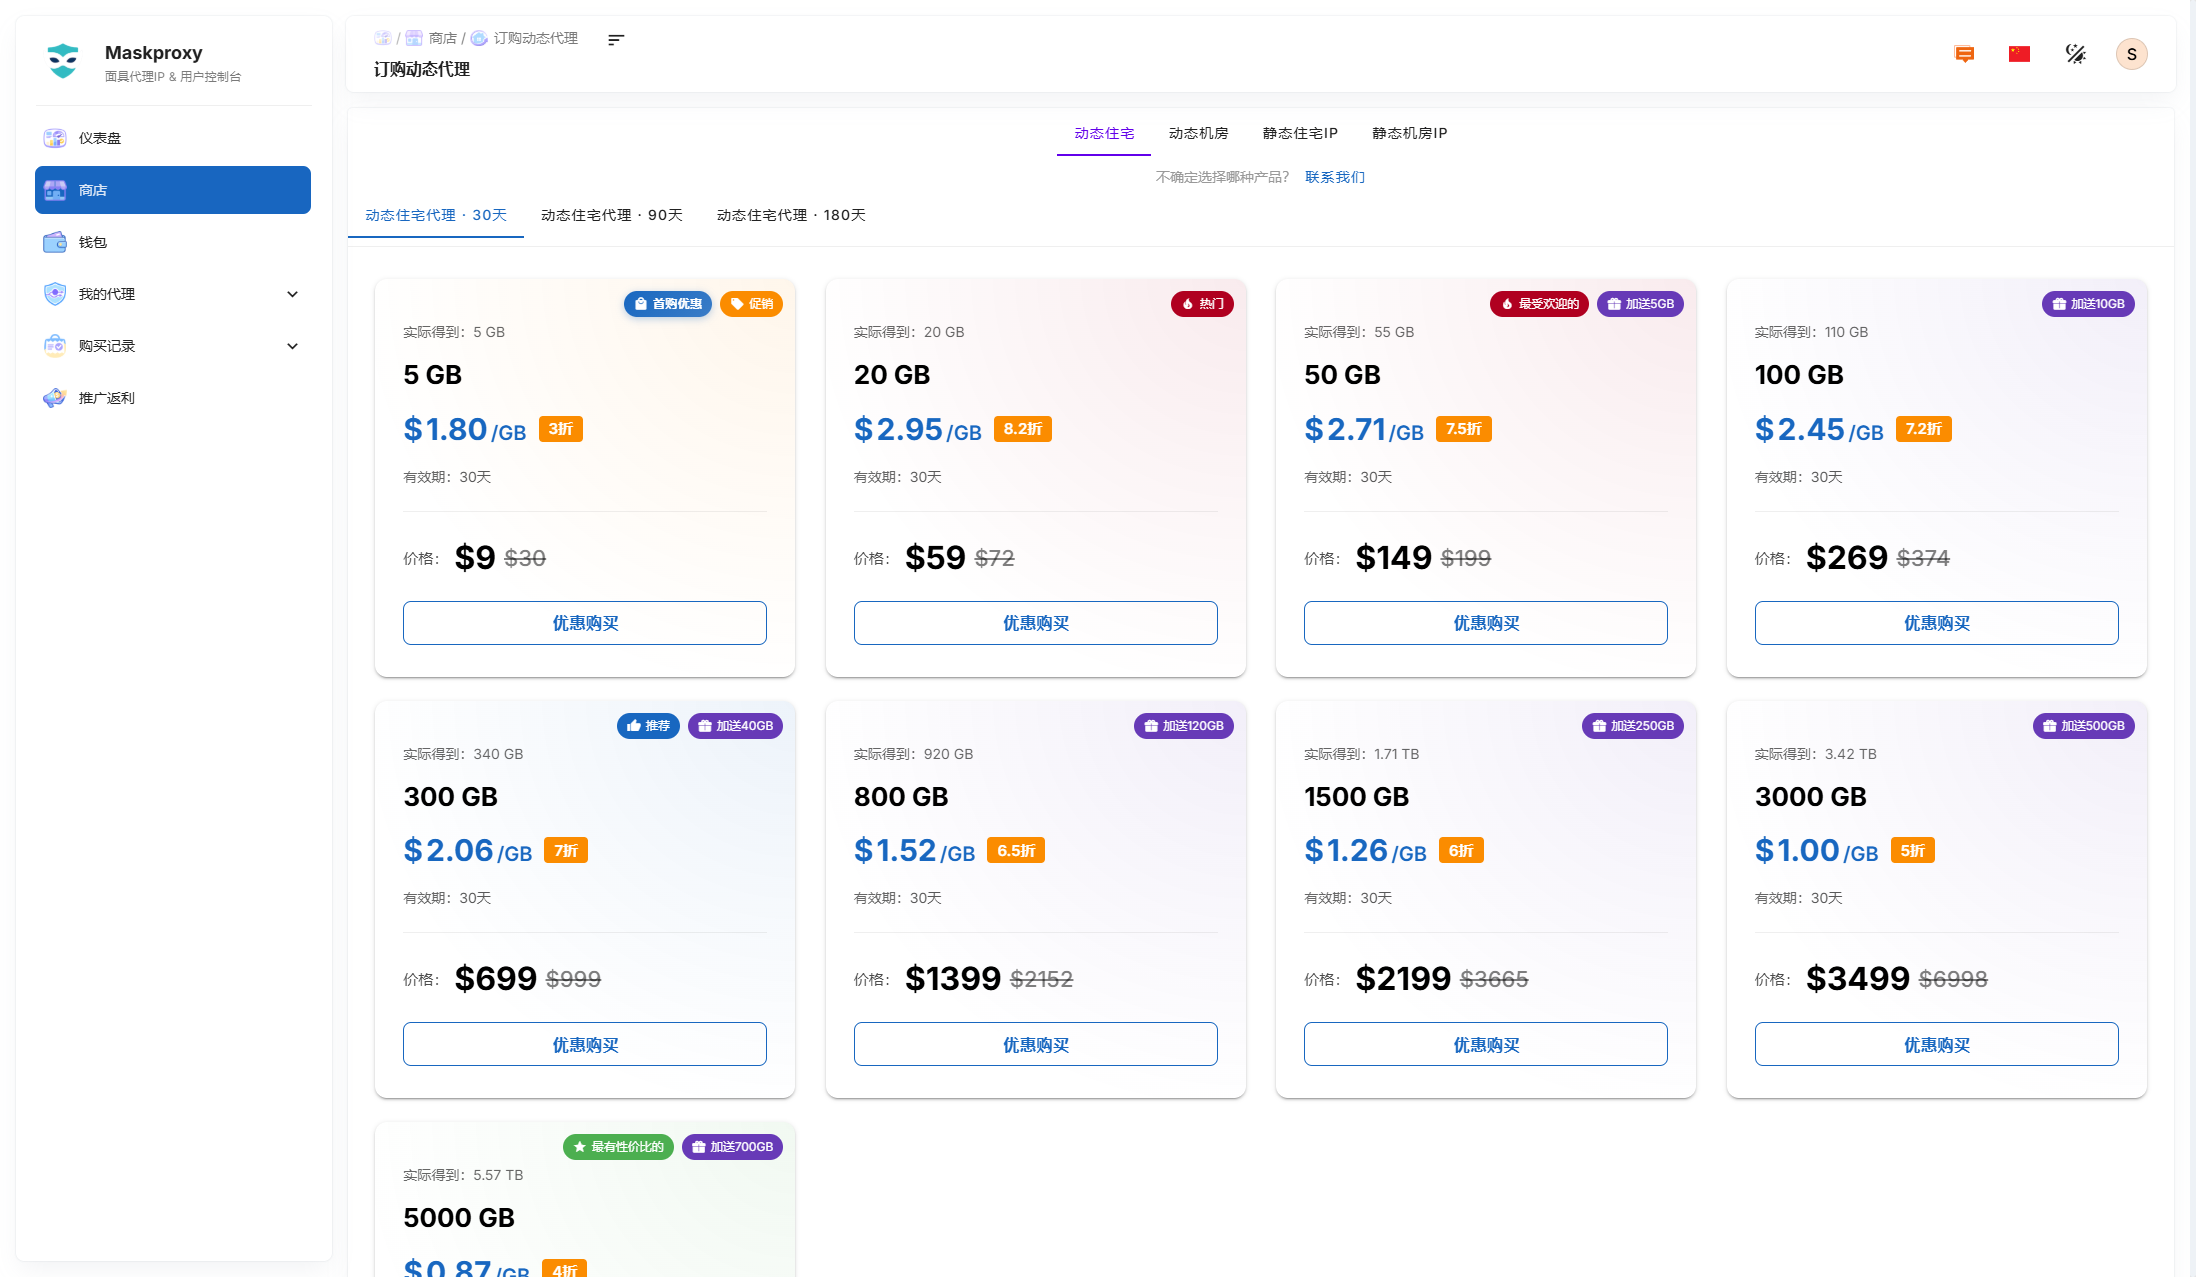
Task: Click the shop icon in the sidebar
Action: [x=55, y=190]
